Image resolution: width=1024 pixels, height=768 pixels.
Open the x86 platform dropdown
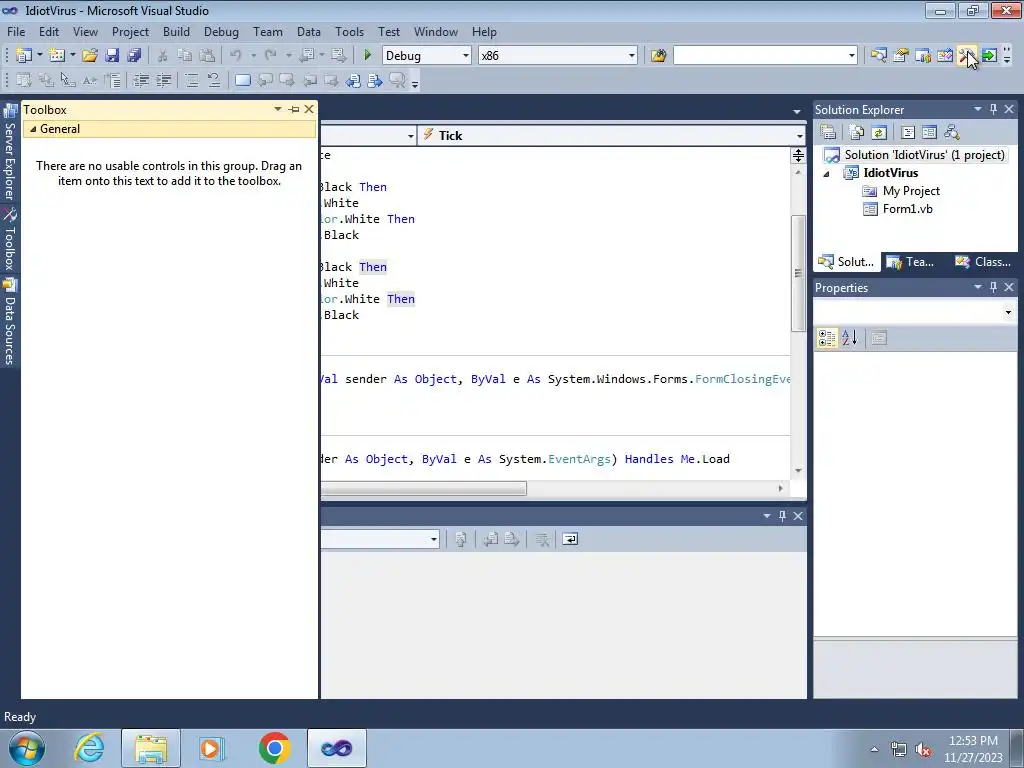pyautogui.click(x=632, y=56)
